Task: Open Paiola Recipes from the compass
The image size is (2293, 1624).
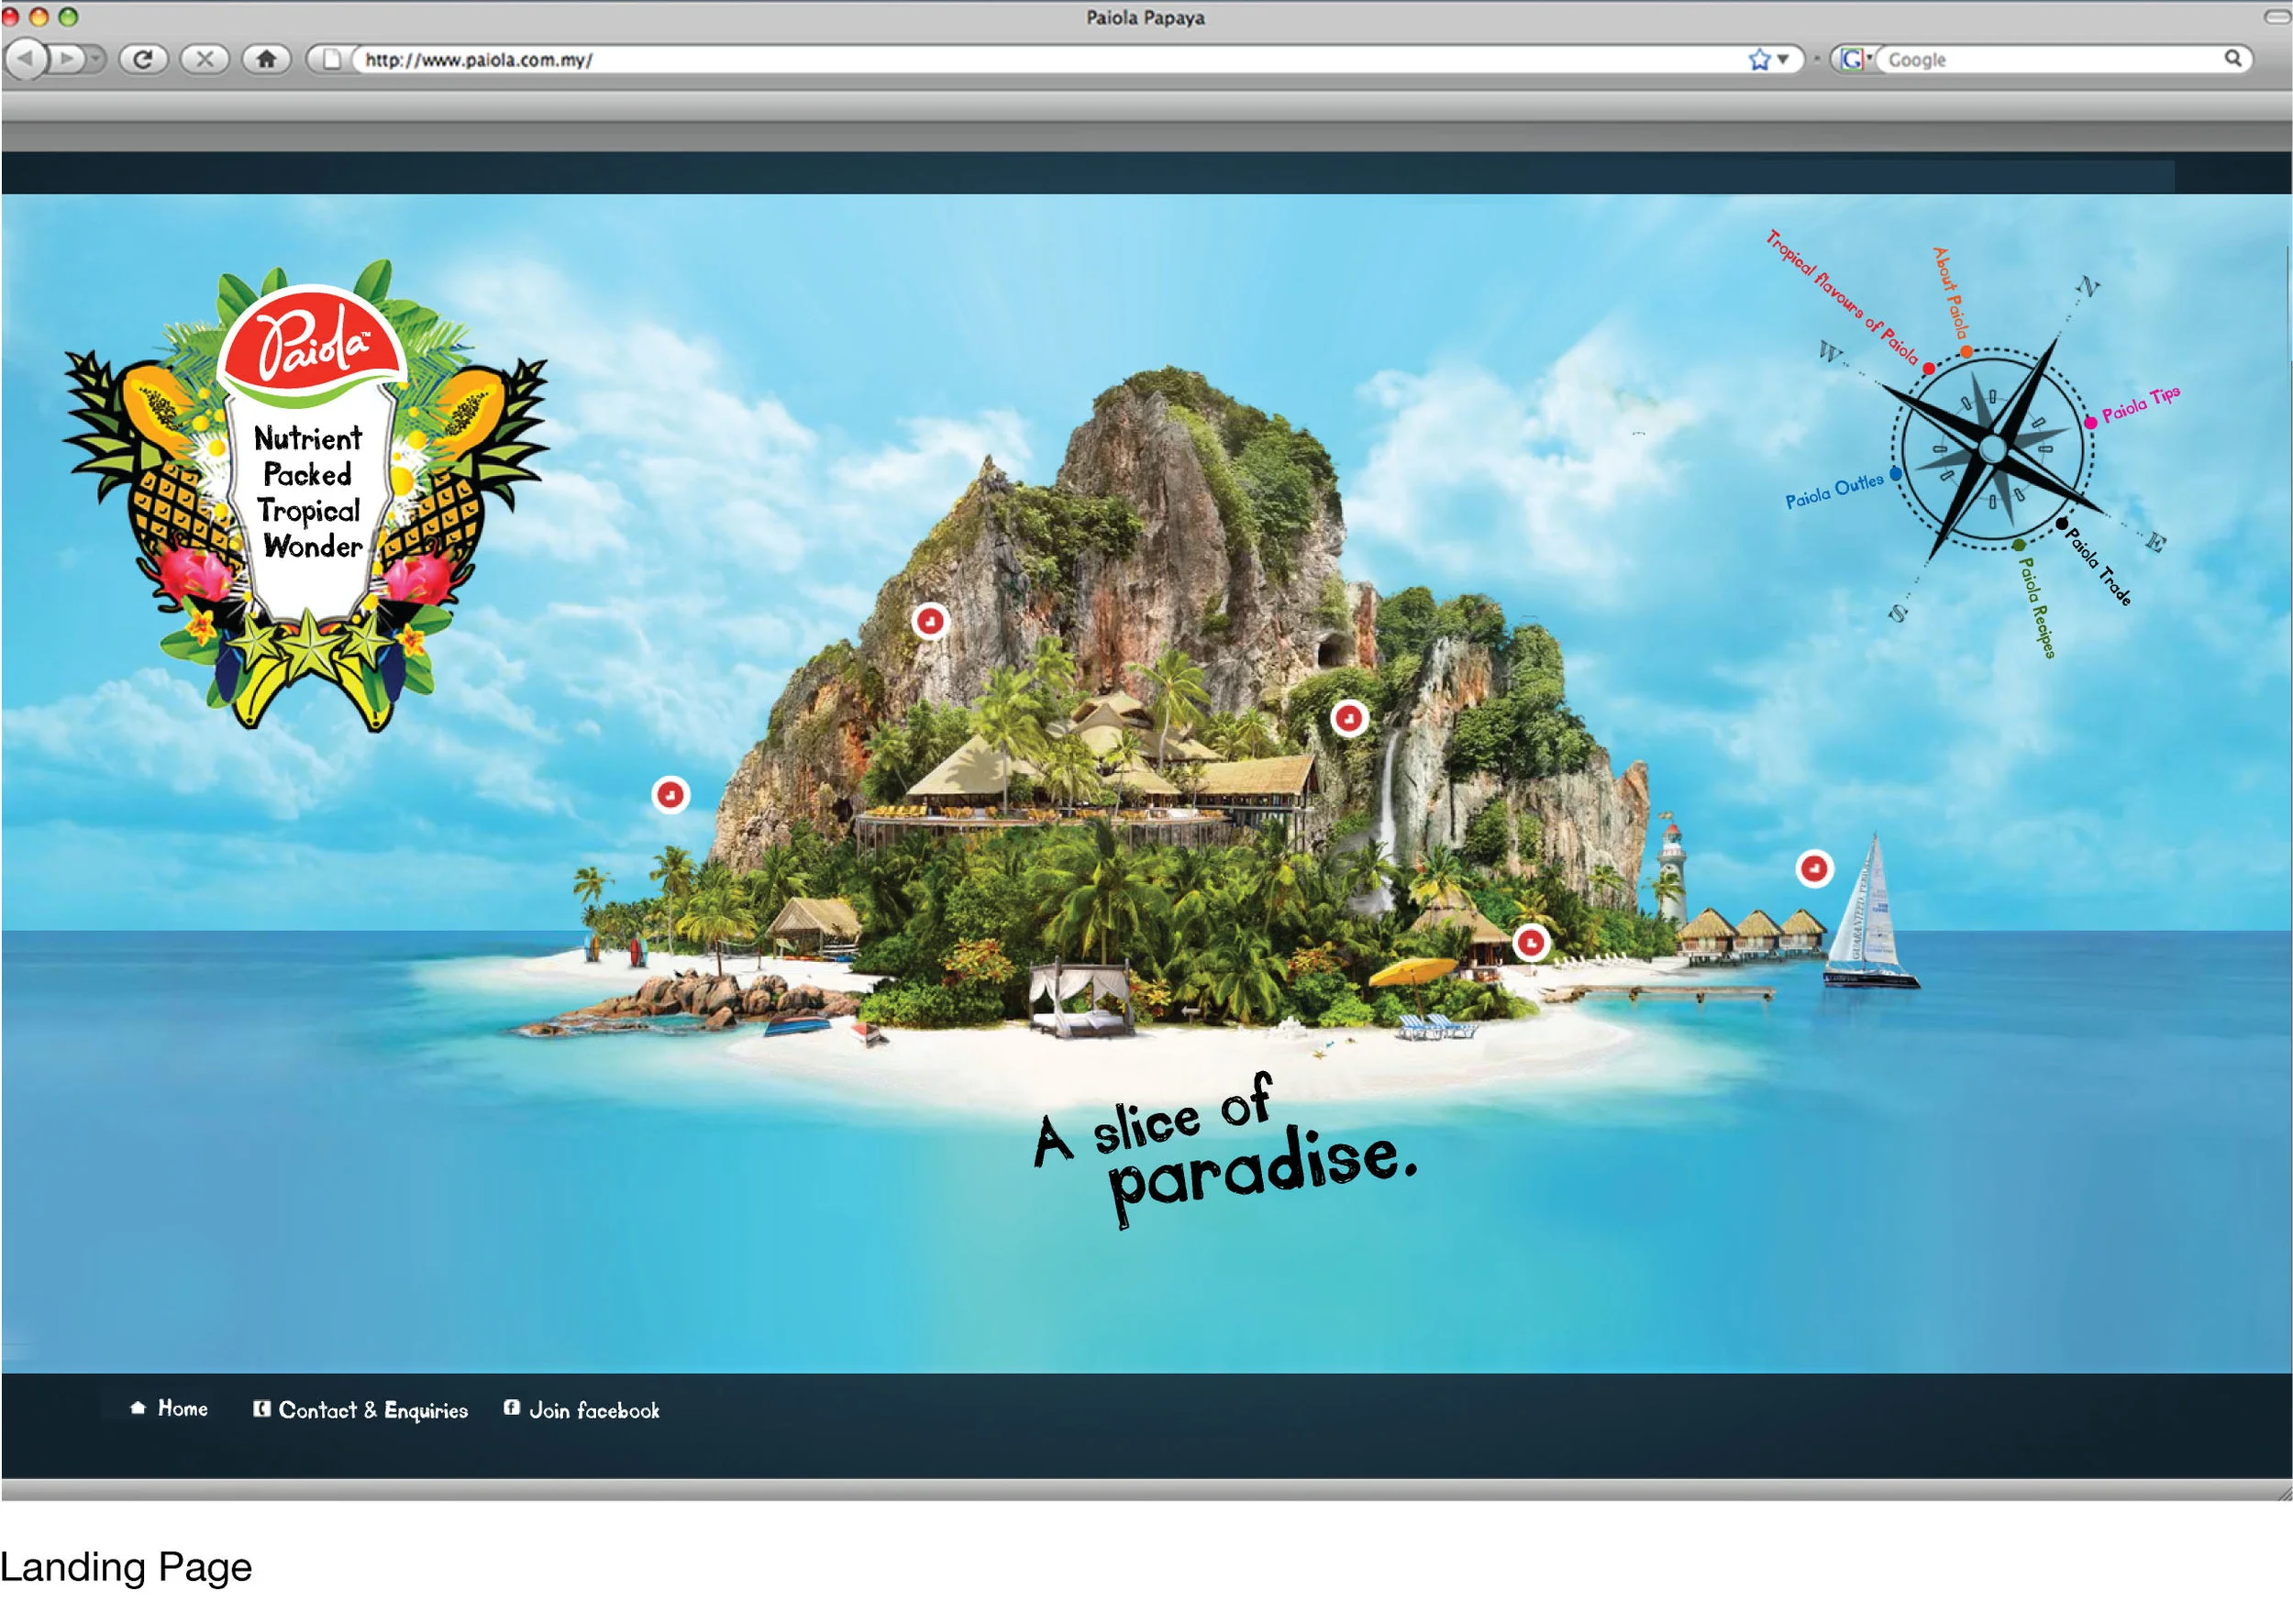Action: (2036, 607)
